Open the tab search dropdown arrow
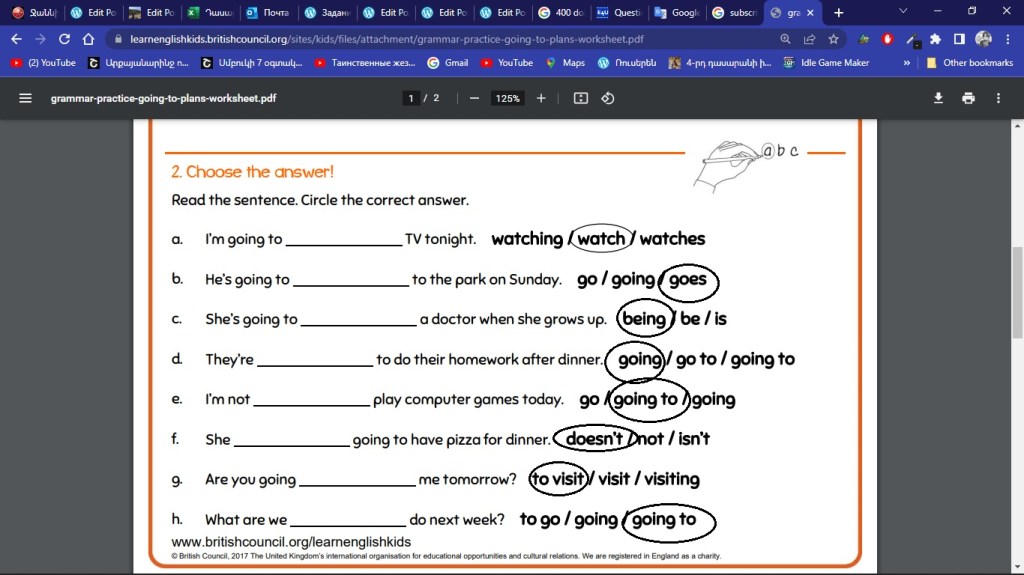The height and width of the screenshot is (575, 1024). pyautogui.click(x=903, y=12)
